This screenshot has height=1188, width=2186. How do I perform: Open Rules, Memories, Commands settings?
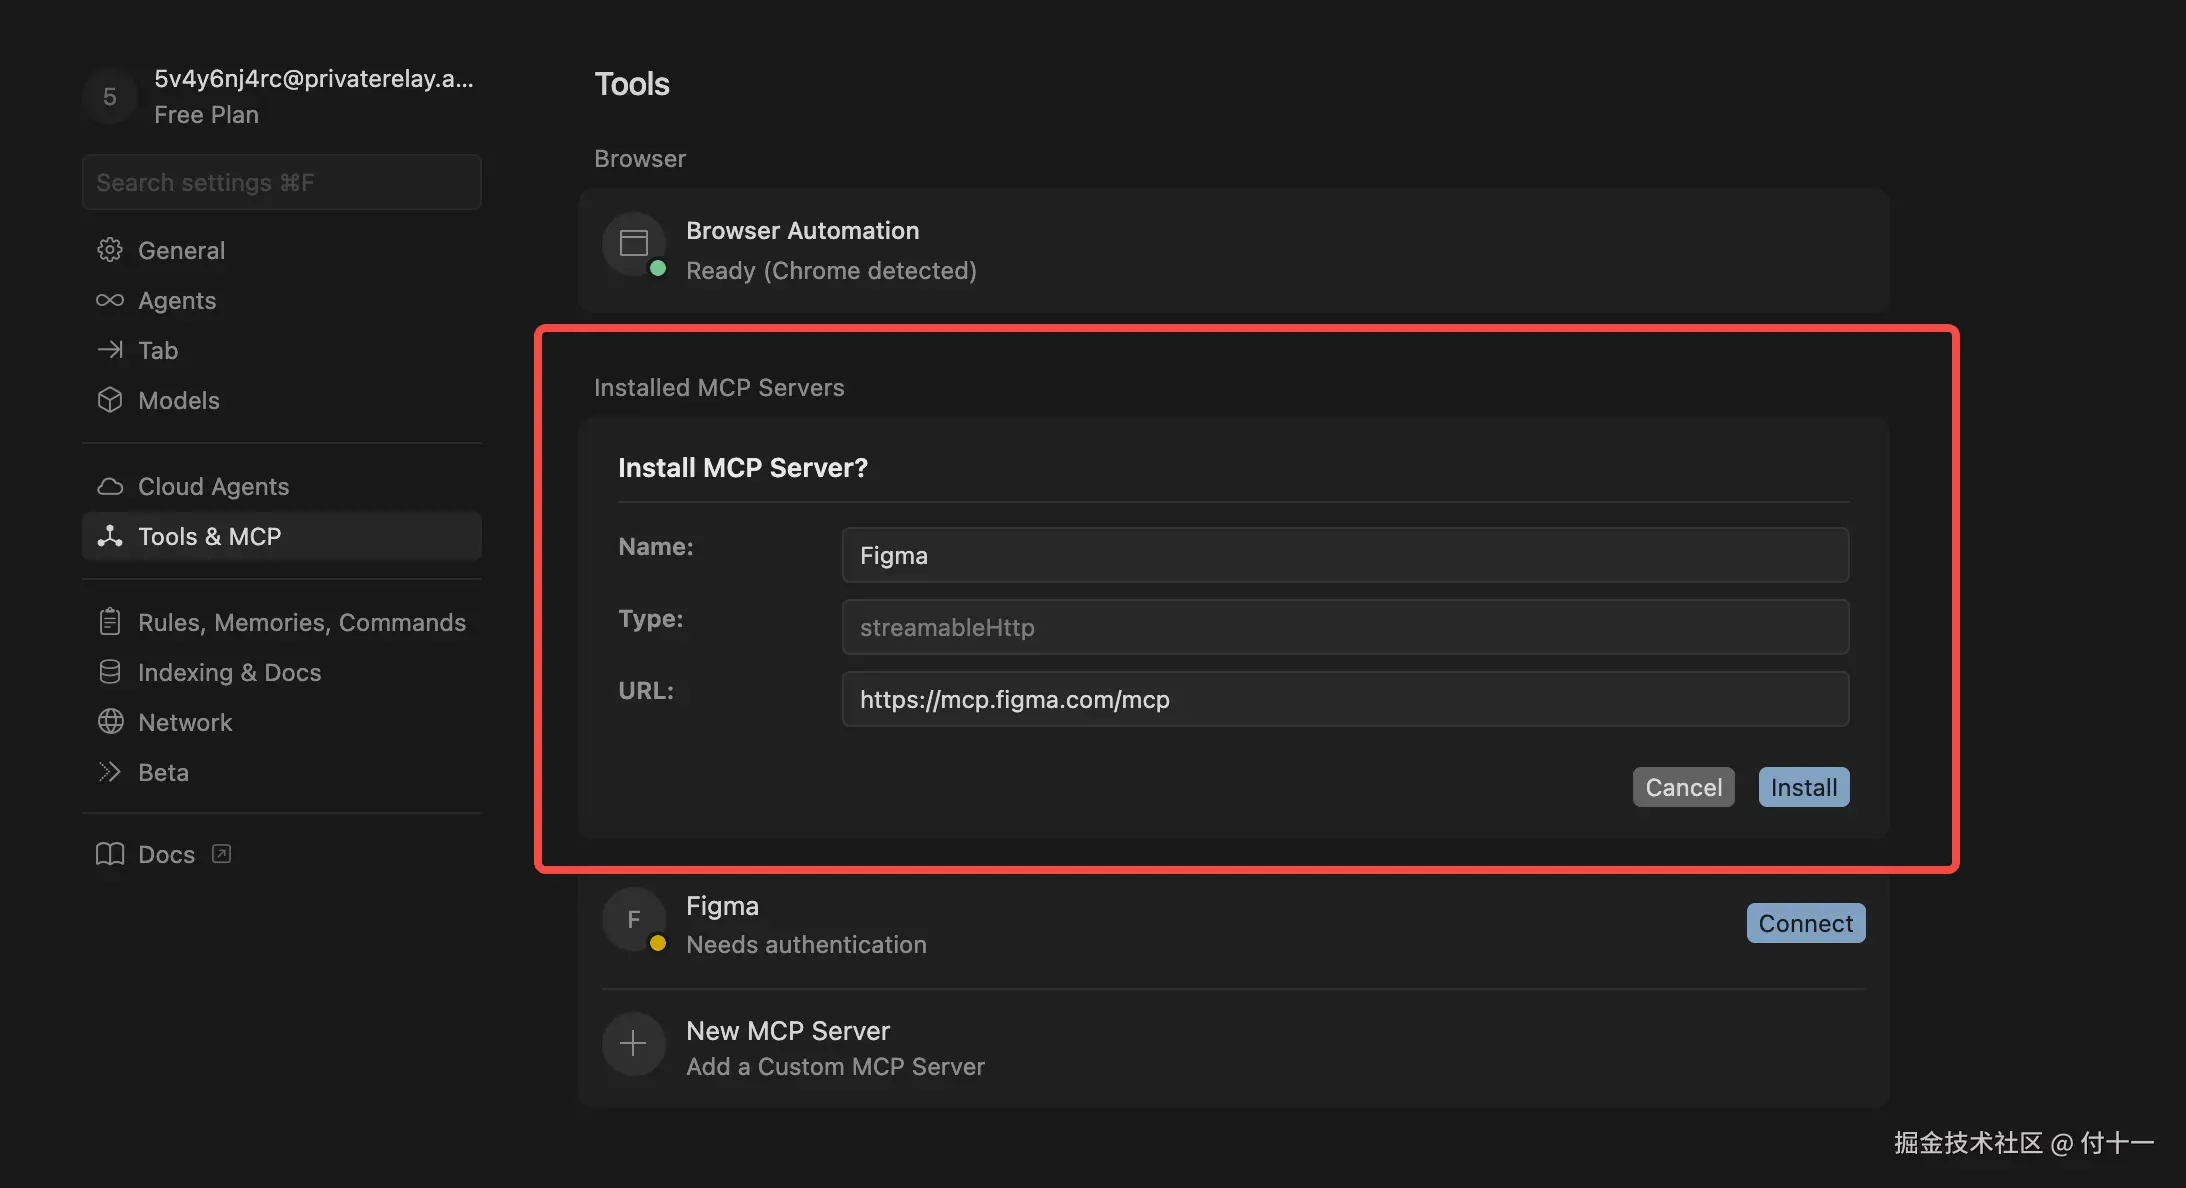pos(301,622)
